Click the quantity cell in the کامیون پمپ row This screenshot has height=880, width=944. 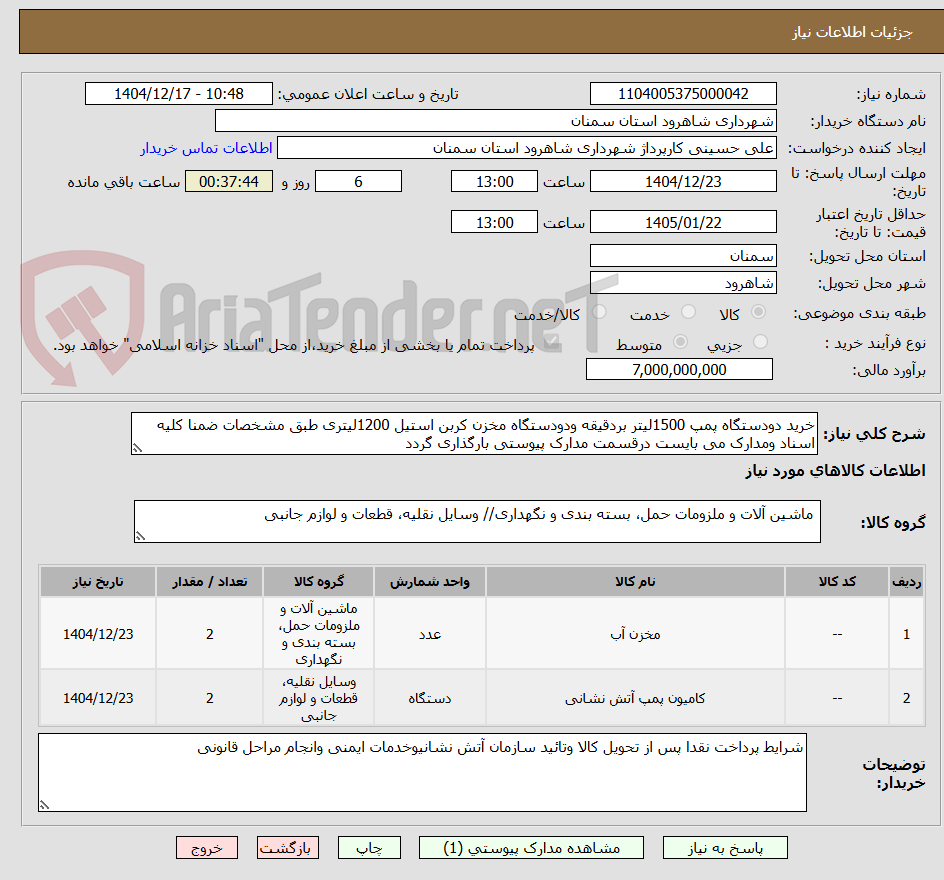[x=210, y=698]
